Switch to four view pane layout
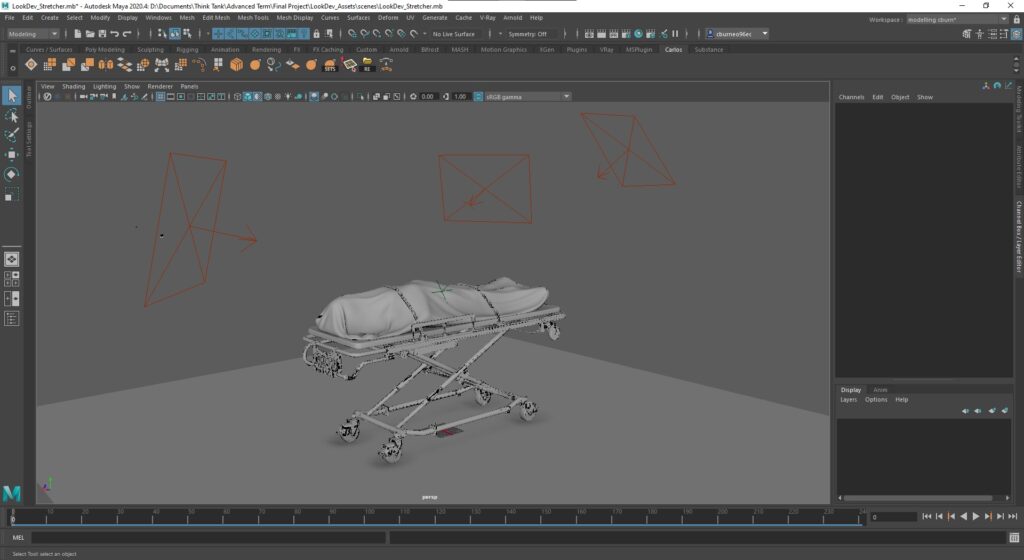1024x560 pixels. coord(11,279)
